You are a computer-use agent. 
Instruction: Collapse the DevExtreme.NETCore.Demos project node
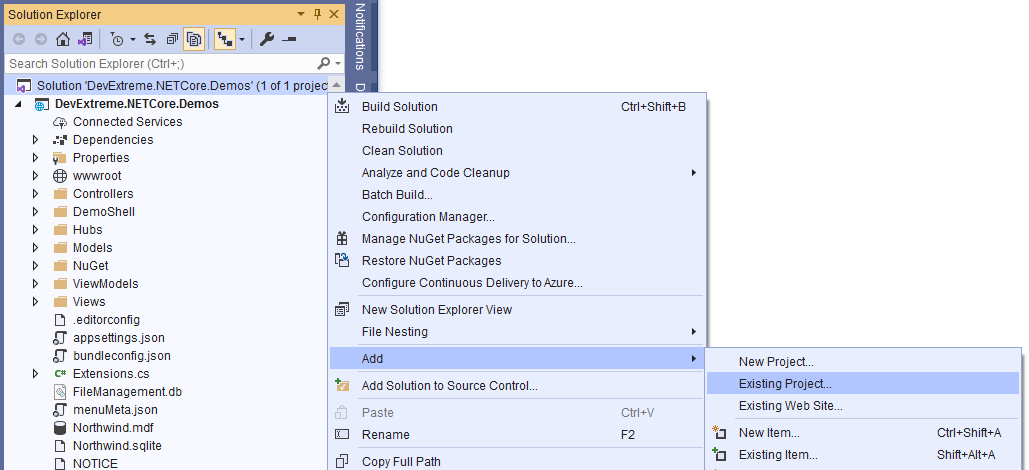pyautogui.click(x=18, y=104)
